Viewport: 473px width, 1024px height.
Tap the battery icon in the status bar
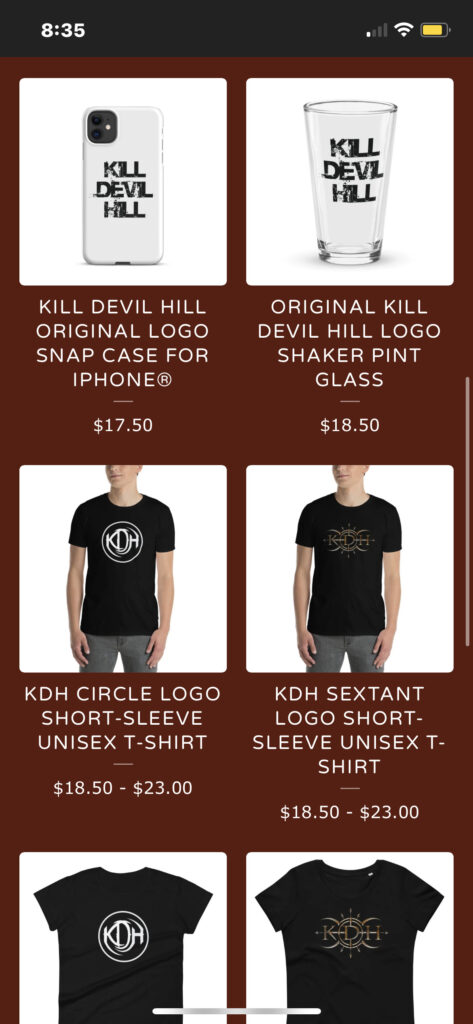434,30
